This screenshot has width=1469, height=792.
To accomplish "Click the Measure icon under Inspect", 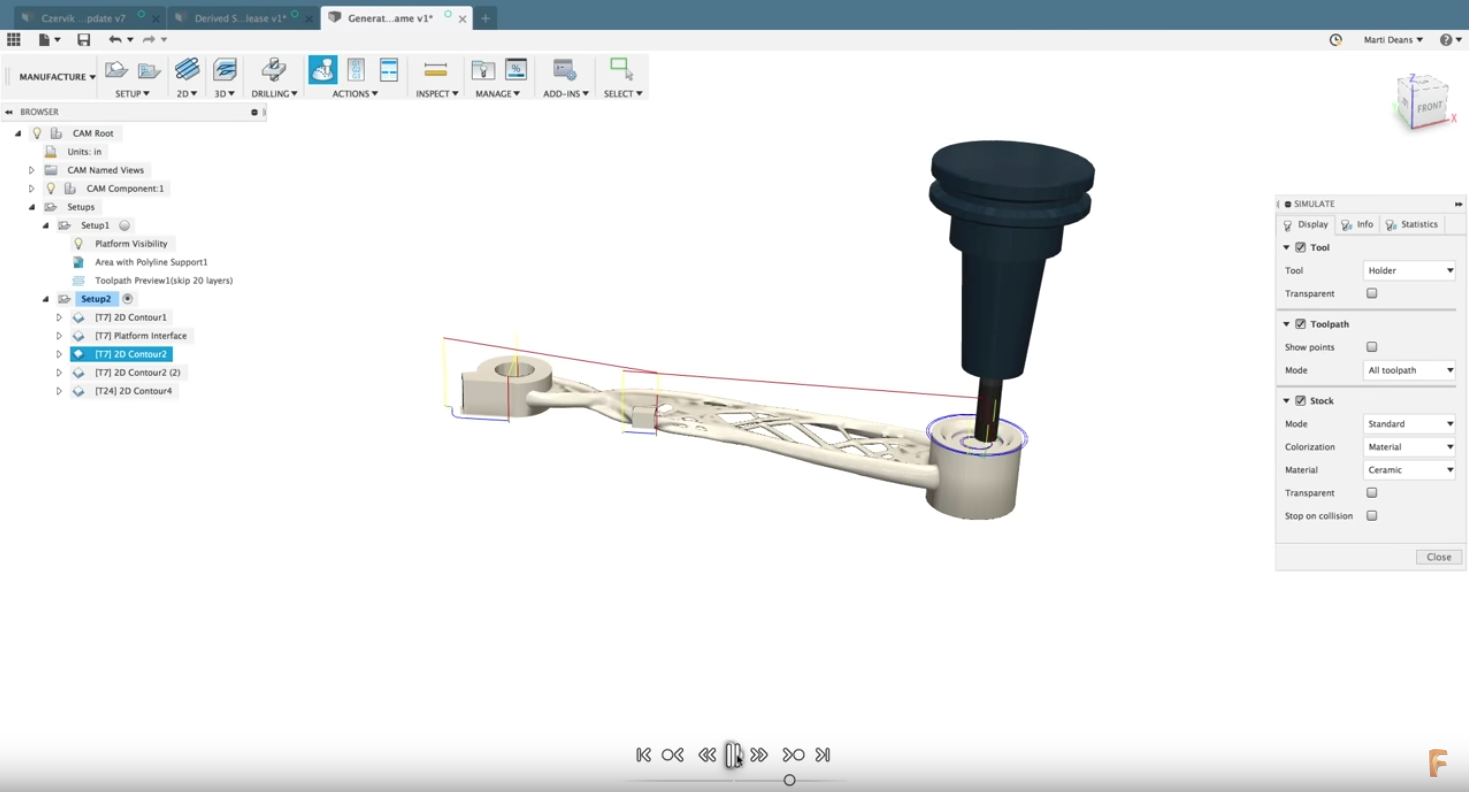I will 436,70.
